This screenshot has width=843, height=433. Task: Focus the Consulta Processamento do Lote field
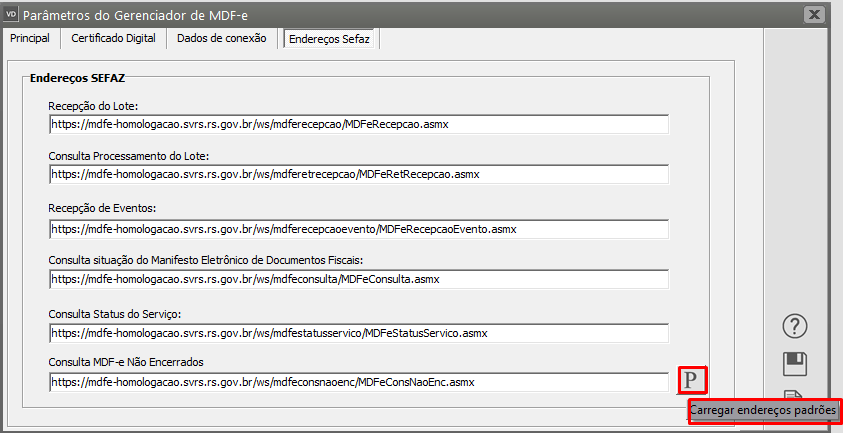[358, 174]
